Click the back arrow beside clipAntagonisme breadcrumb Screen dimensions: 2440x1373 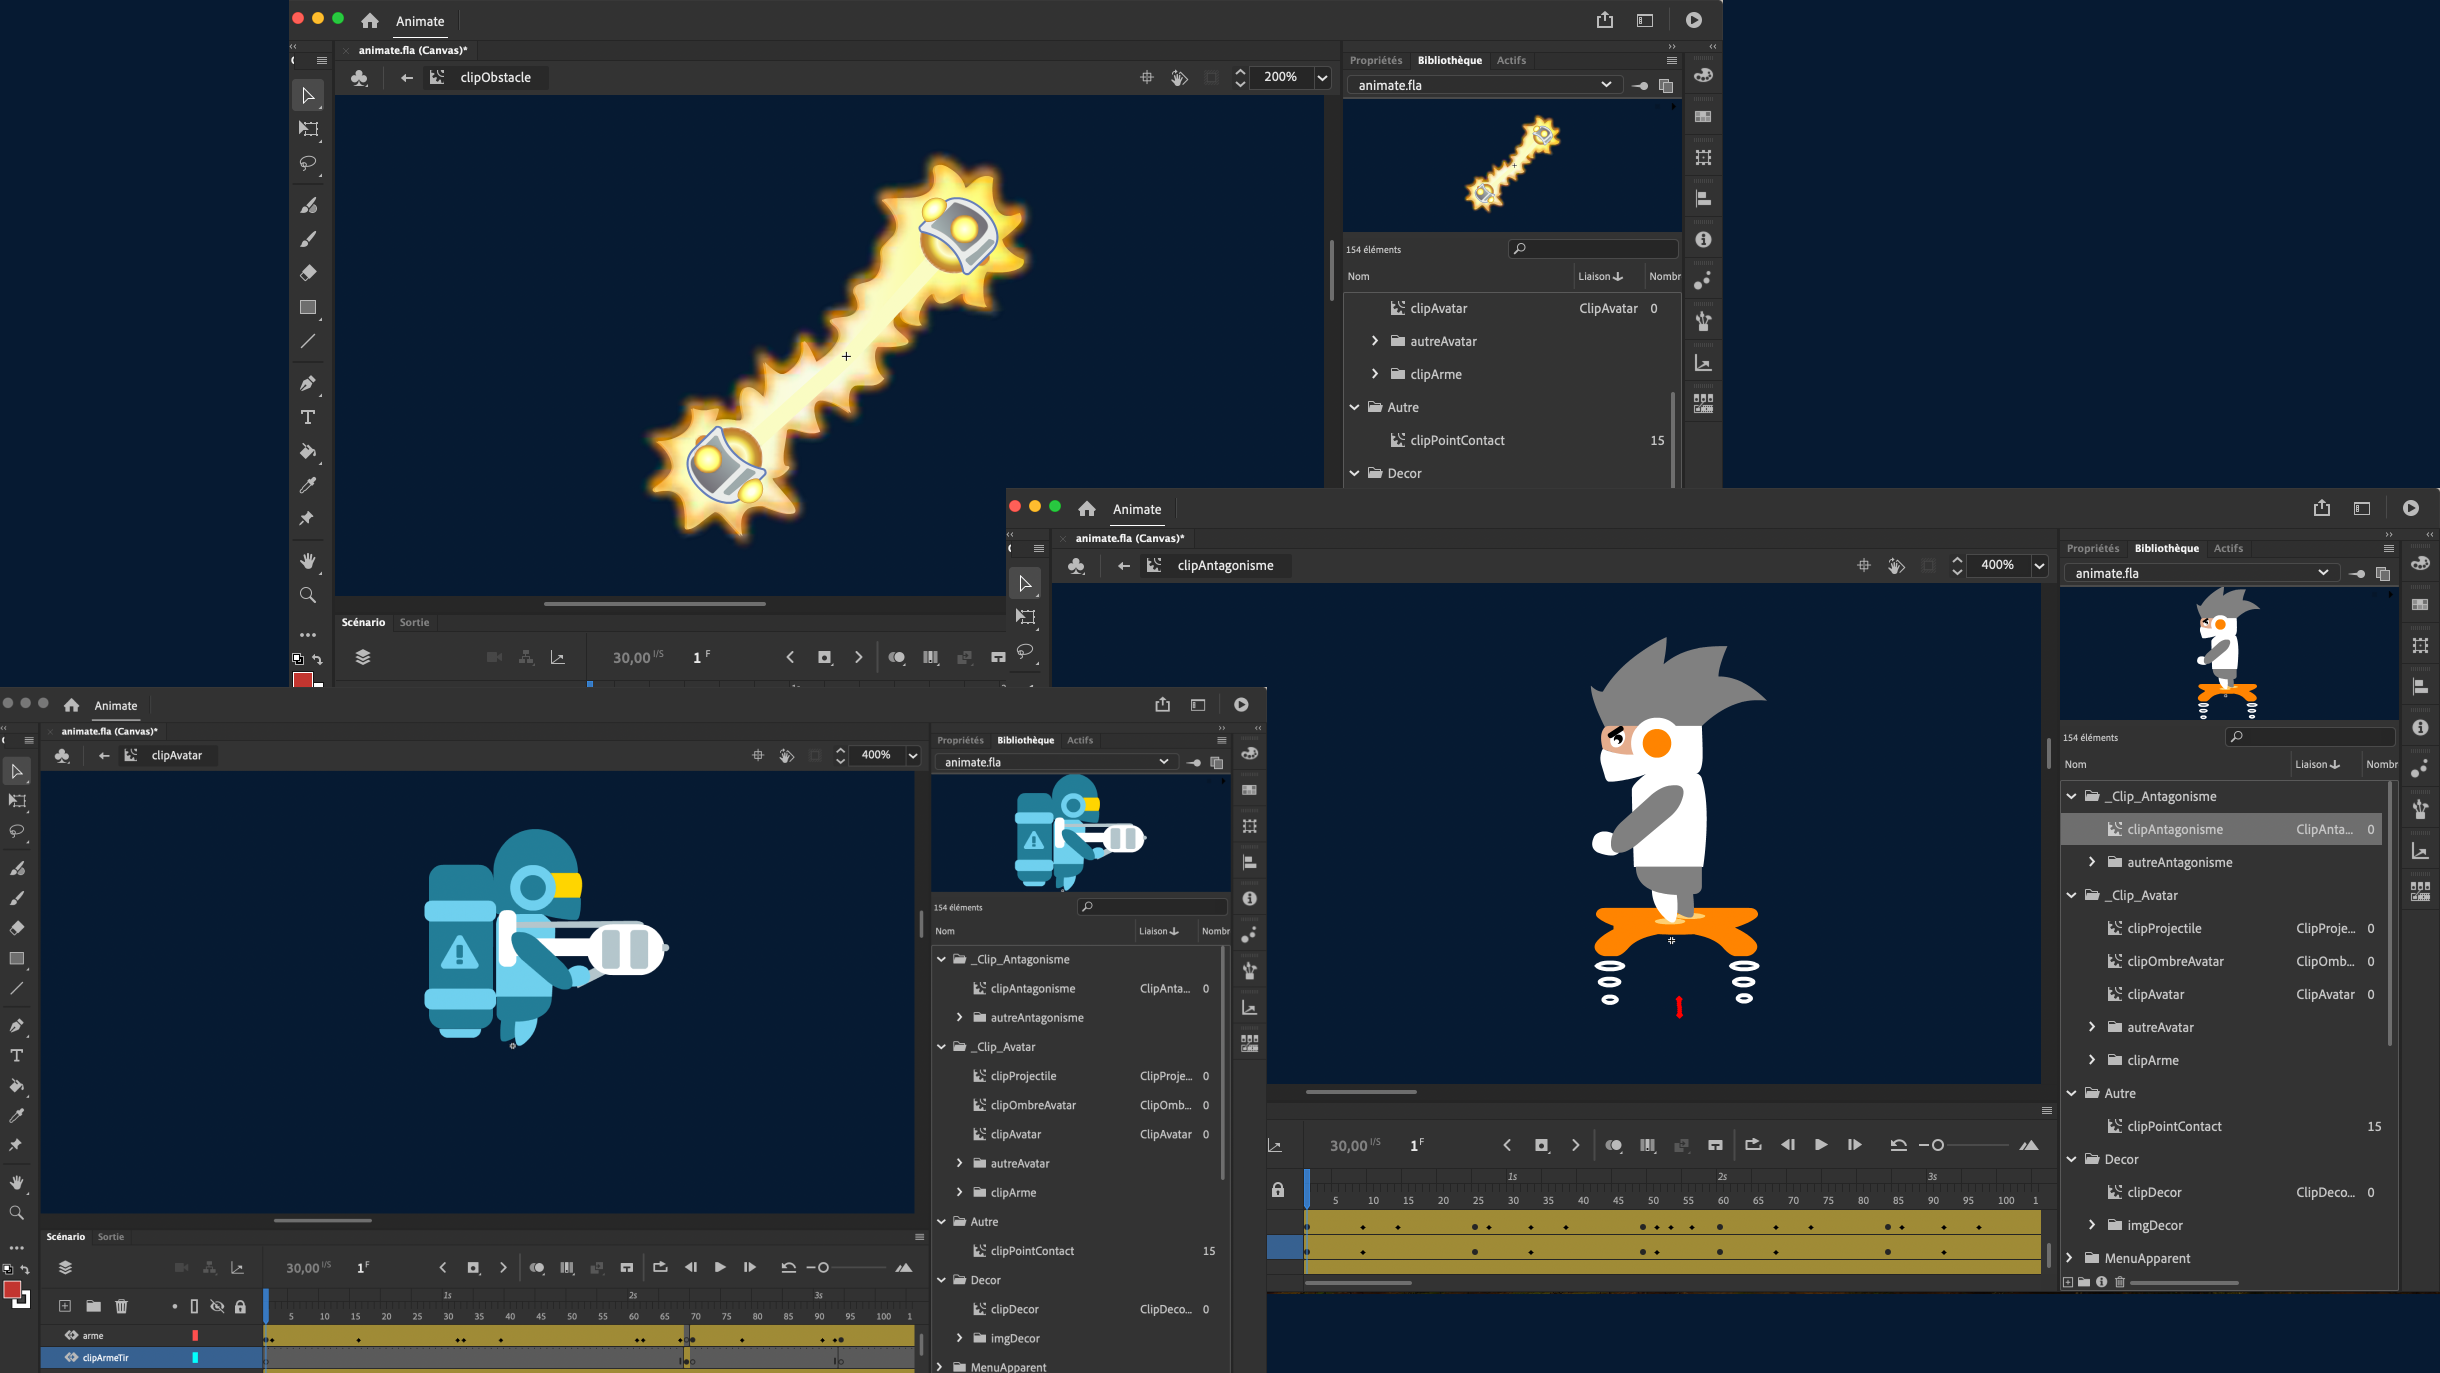(1124, 566)
